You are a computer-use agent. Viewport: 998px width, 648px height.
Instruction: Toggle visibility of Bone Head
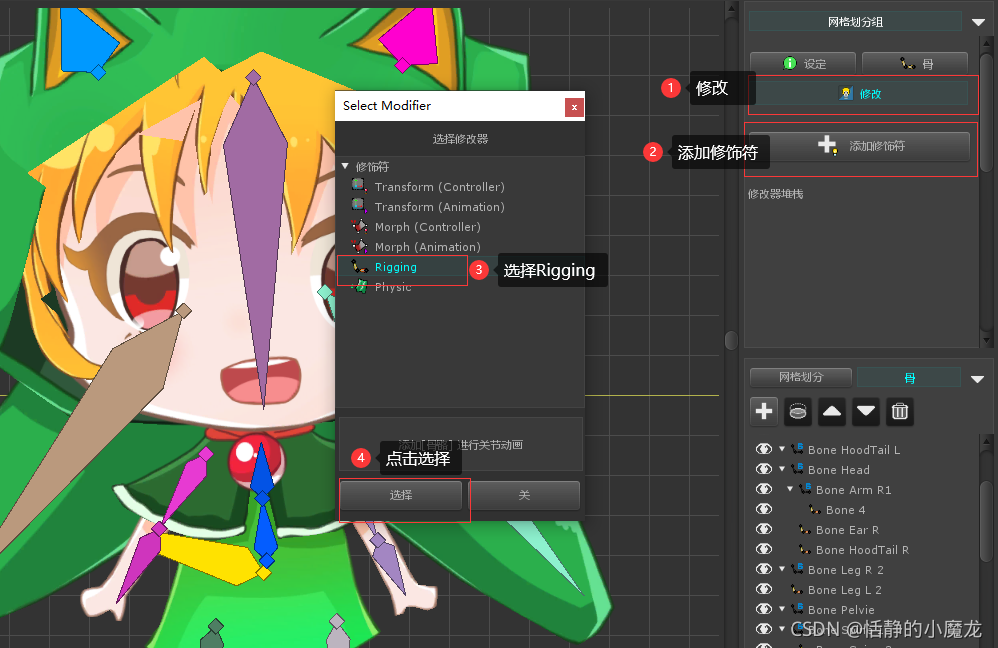(764, 469)
